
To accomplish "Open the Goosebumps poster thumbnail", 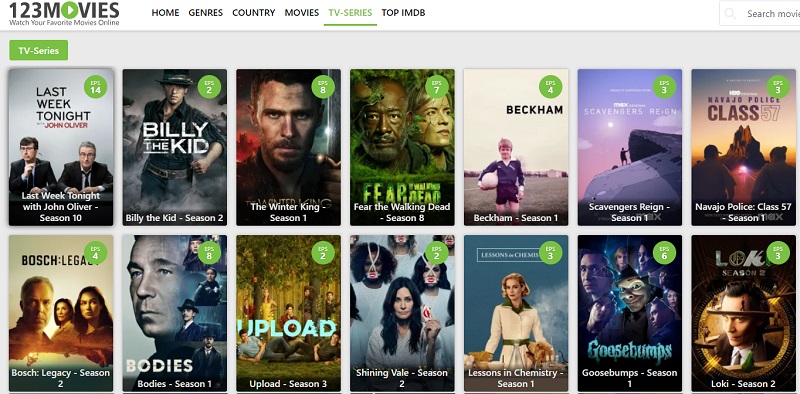I will 630,313.
